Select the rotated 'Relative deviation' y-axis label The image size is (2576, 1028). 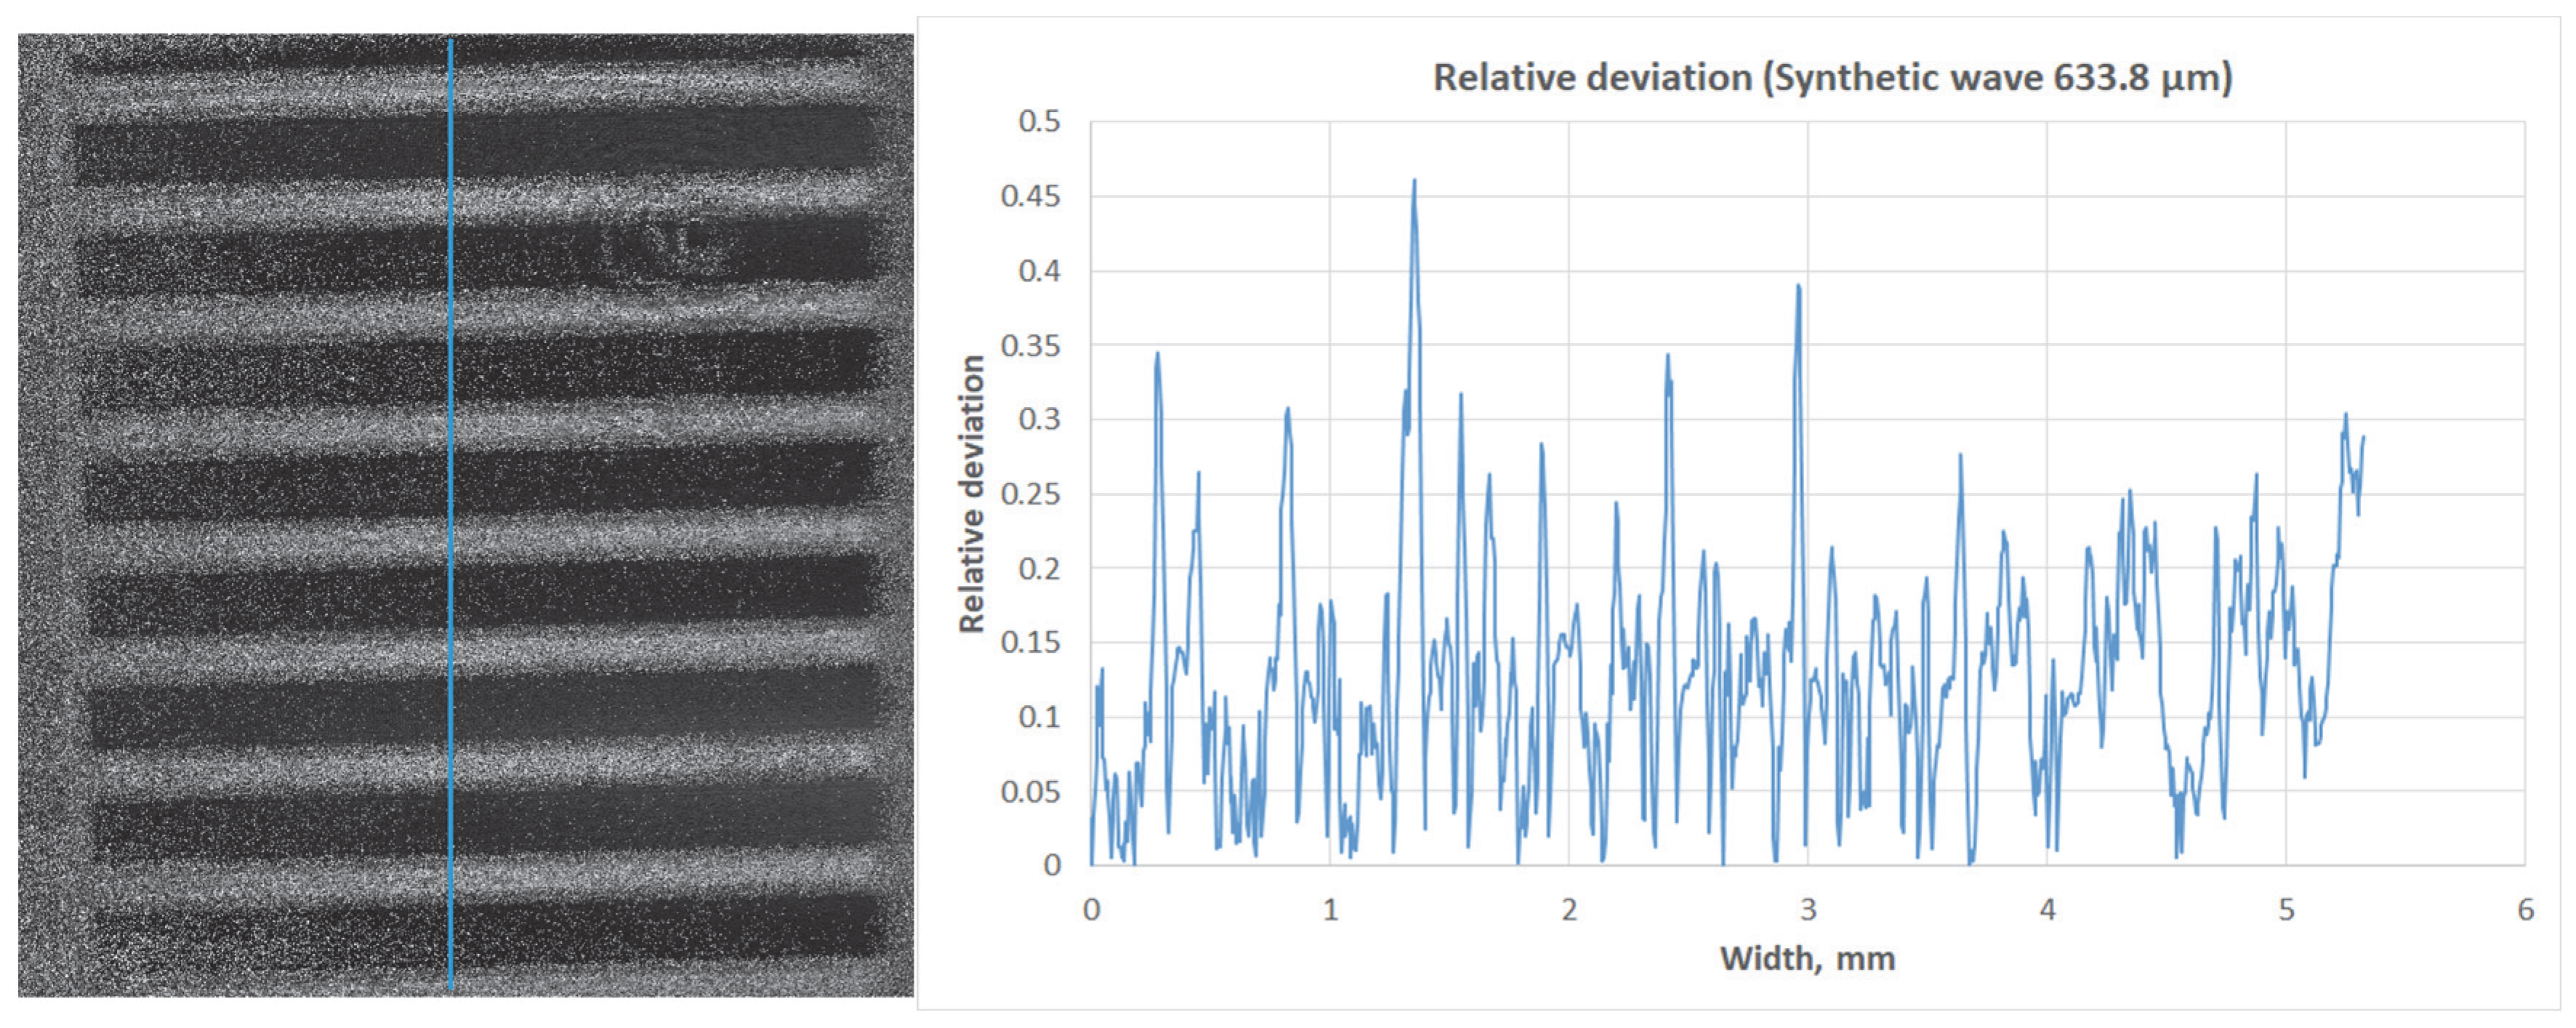[972, 494]
